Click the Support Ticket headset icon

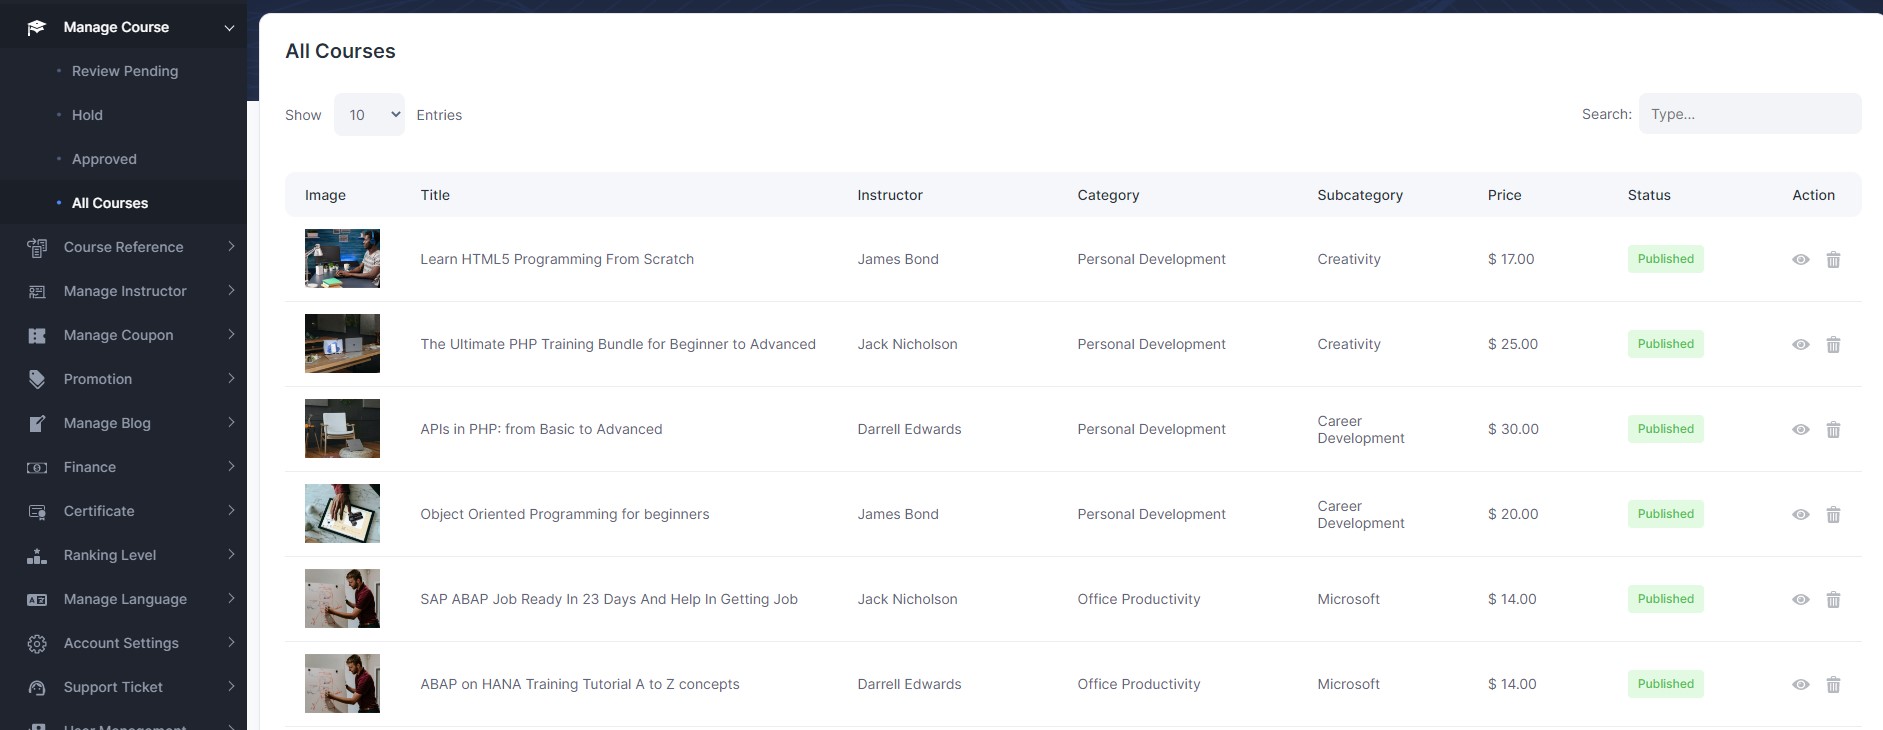click(37, 688)
